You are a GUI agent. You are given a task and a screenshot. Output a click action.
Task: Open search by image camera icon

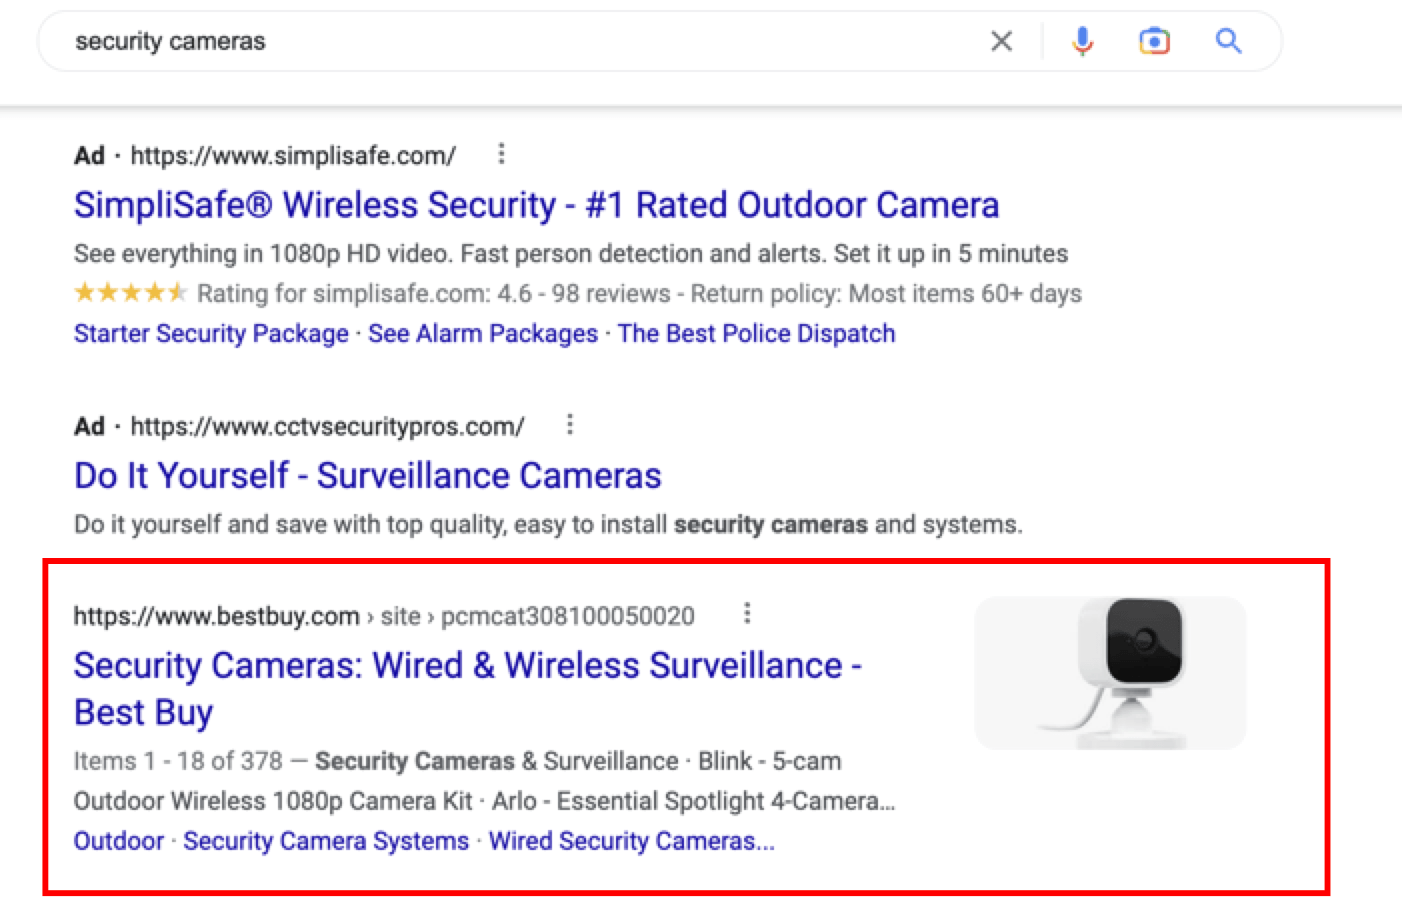1154,41
